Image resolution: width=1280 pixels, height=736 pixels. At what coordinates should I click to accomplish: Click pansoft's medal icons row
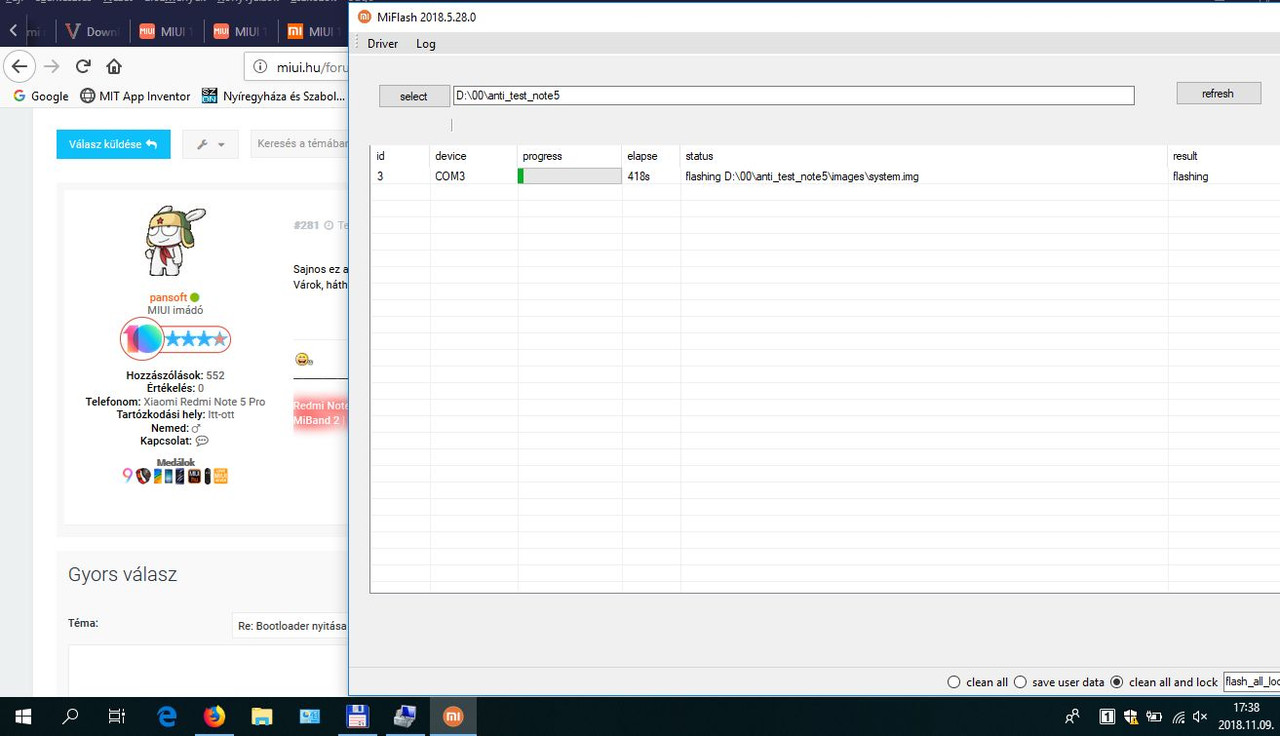point(175,477)
